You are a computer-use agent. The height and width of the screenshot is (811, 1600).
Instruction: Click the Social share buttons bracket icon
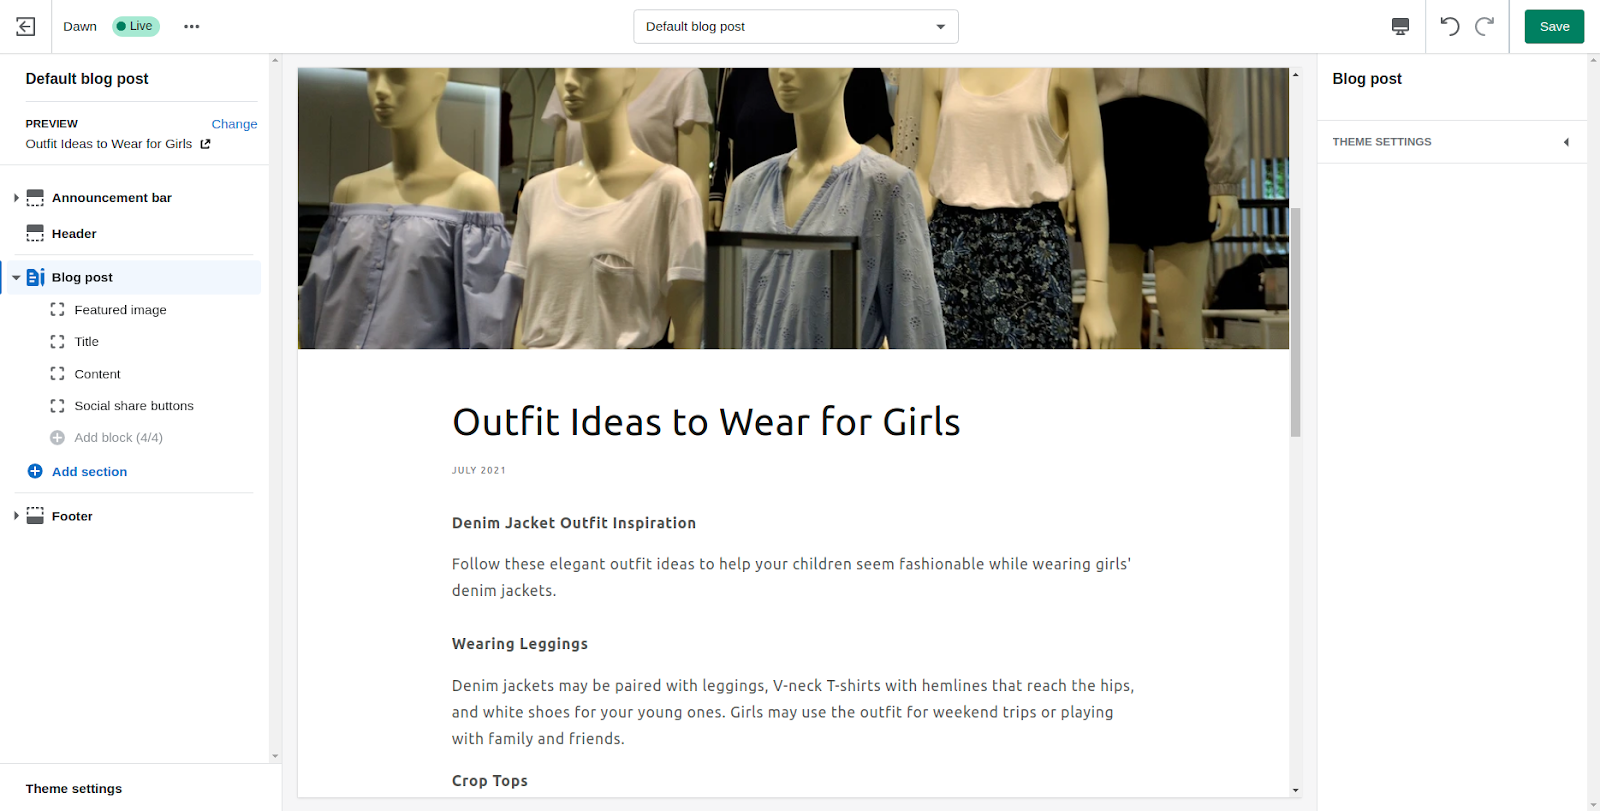tap(57, 406)
